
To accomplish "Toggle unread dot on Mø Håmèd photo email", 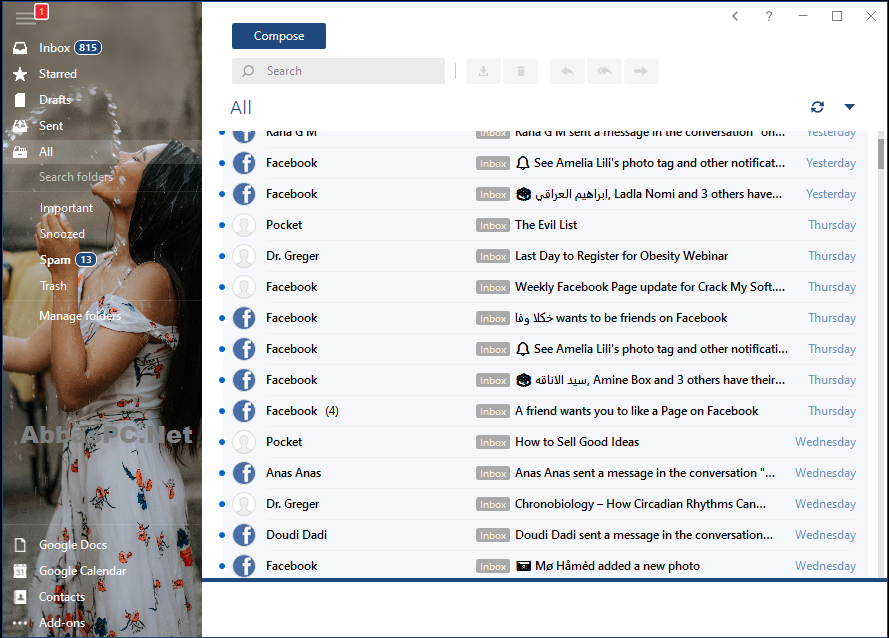I will 222,566.
